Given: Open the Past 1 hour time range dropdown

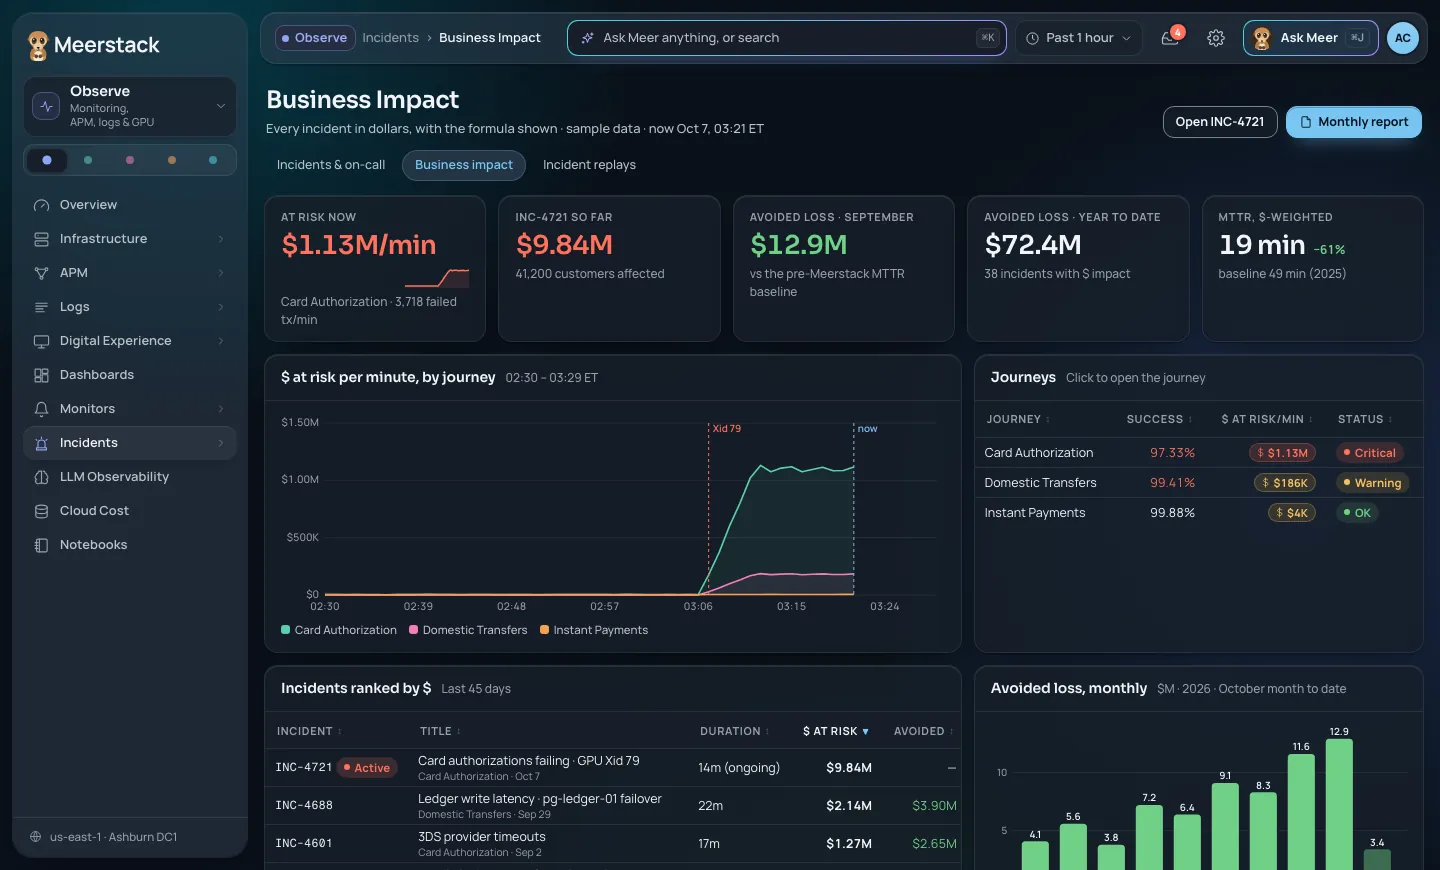Looking at the screenshot, I should (x=1078, y=38).
